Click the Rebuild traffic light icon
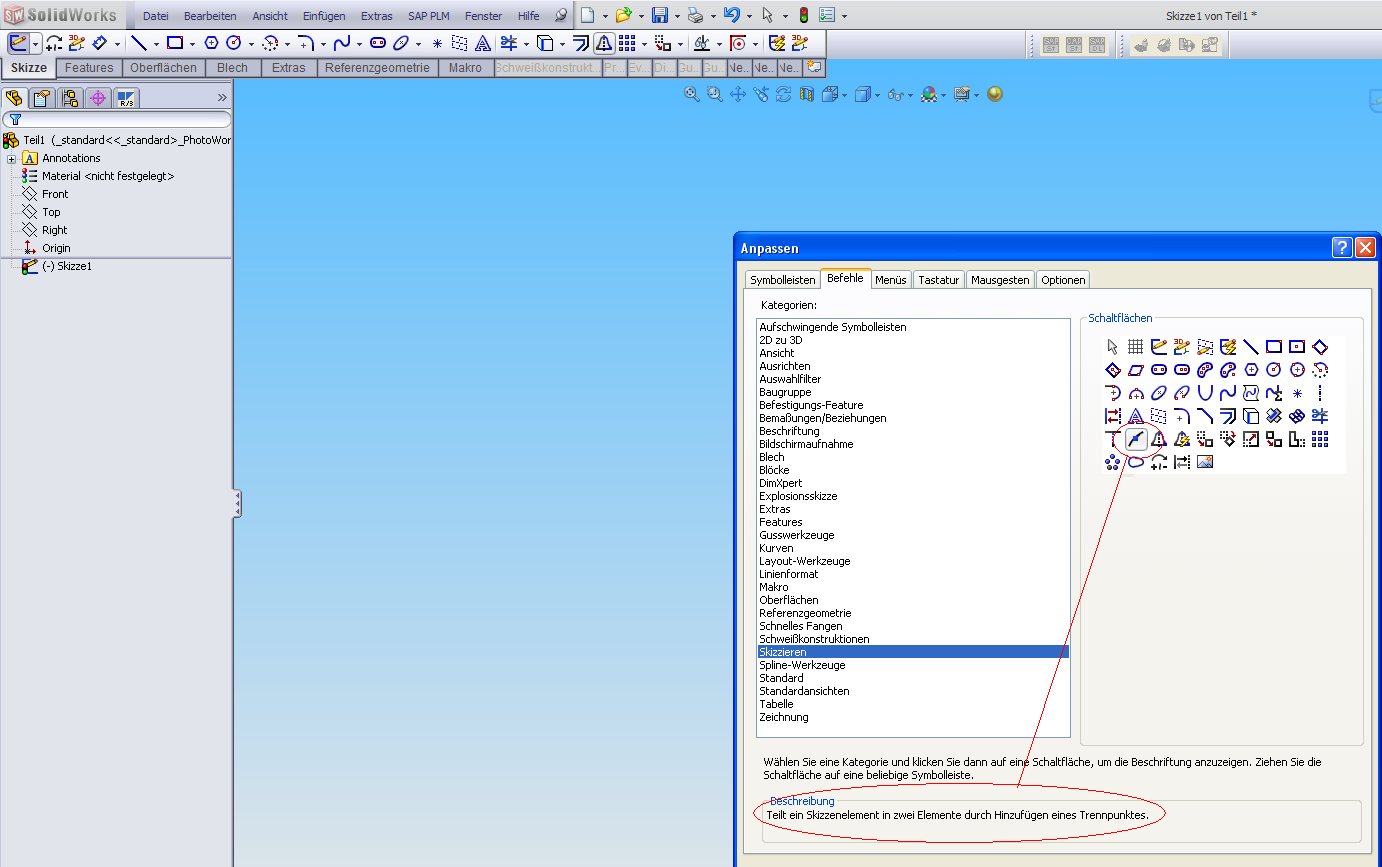 coord(803,15)
